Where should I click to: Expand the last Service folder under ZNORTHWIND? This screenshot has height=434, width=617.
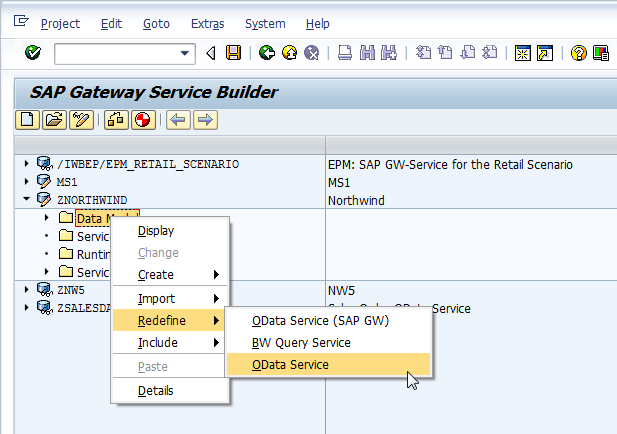click(46, 271)
